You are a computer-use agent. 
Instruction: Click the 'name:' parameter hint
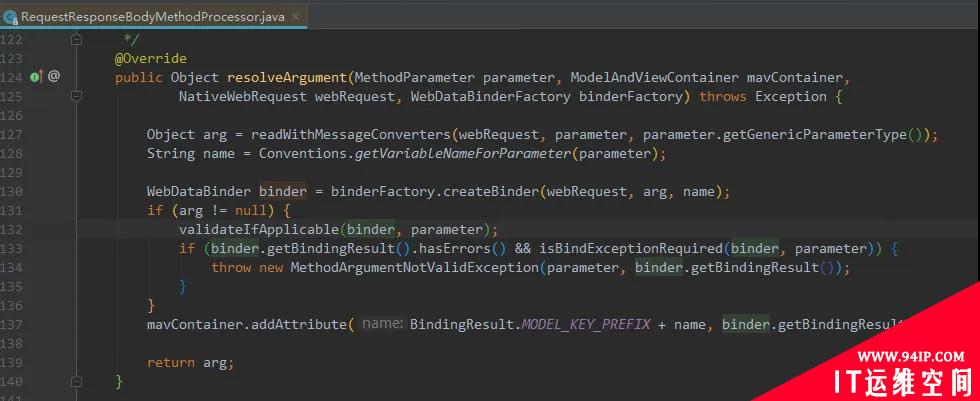tap(382, 324)
